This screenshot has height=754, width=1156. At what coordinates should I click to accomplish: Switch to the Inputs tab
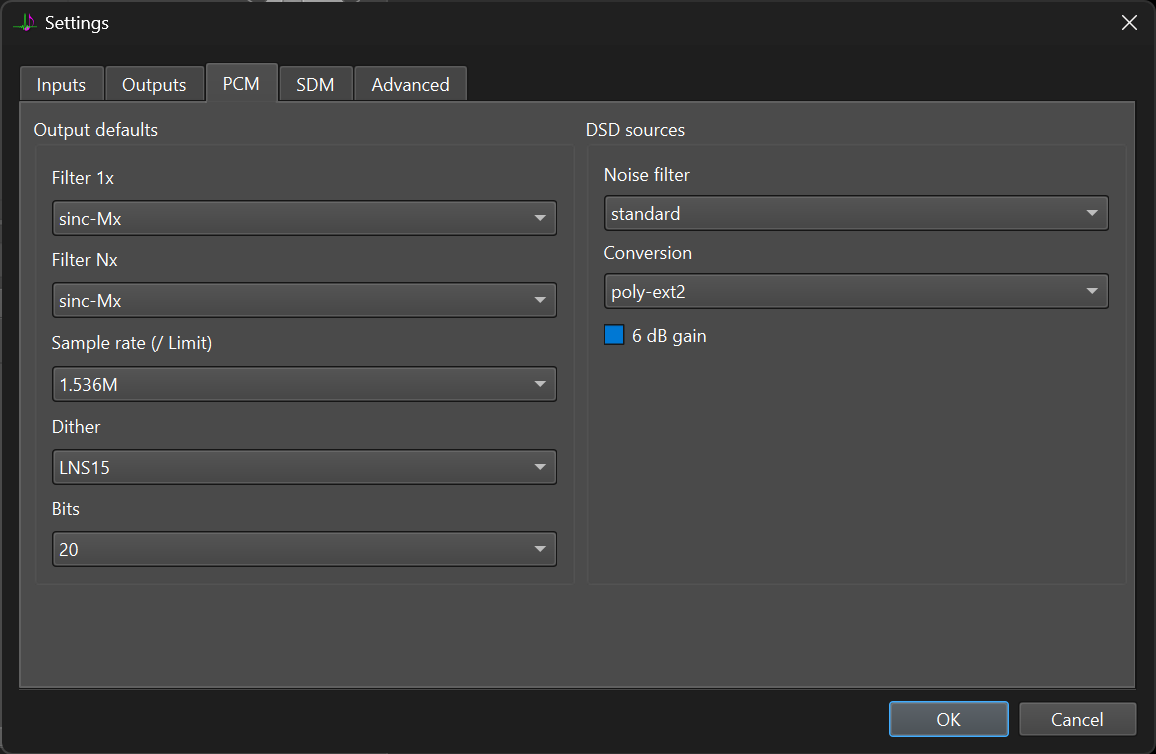(x=61, y=84)
